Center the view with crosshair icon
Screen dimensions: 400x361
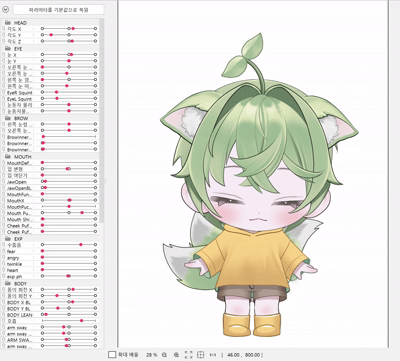[x=200, y=355]
